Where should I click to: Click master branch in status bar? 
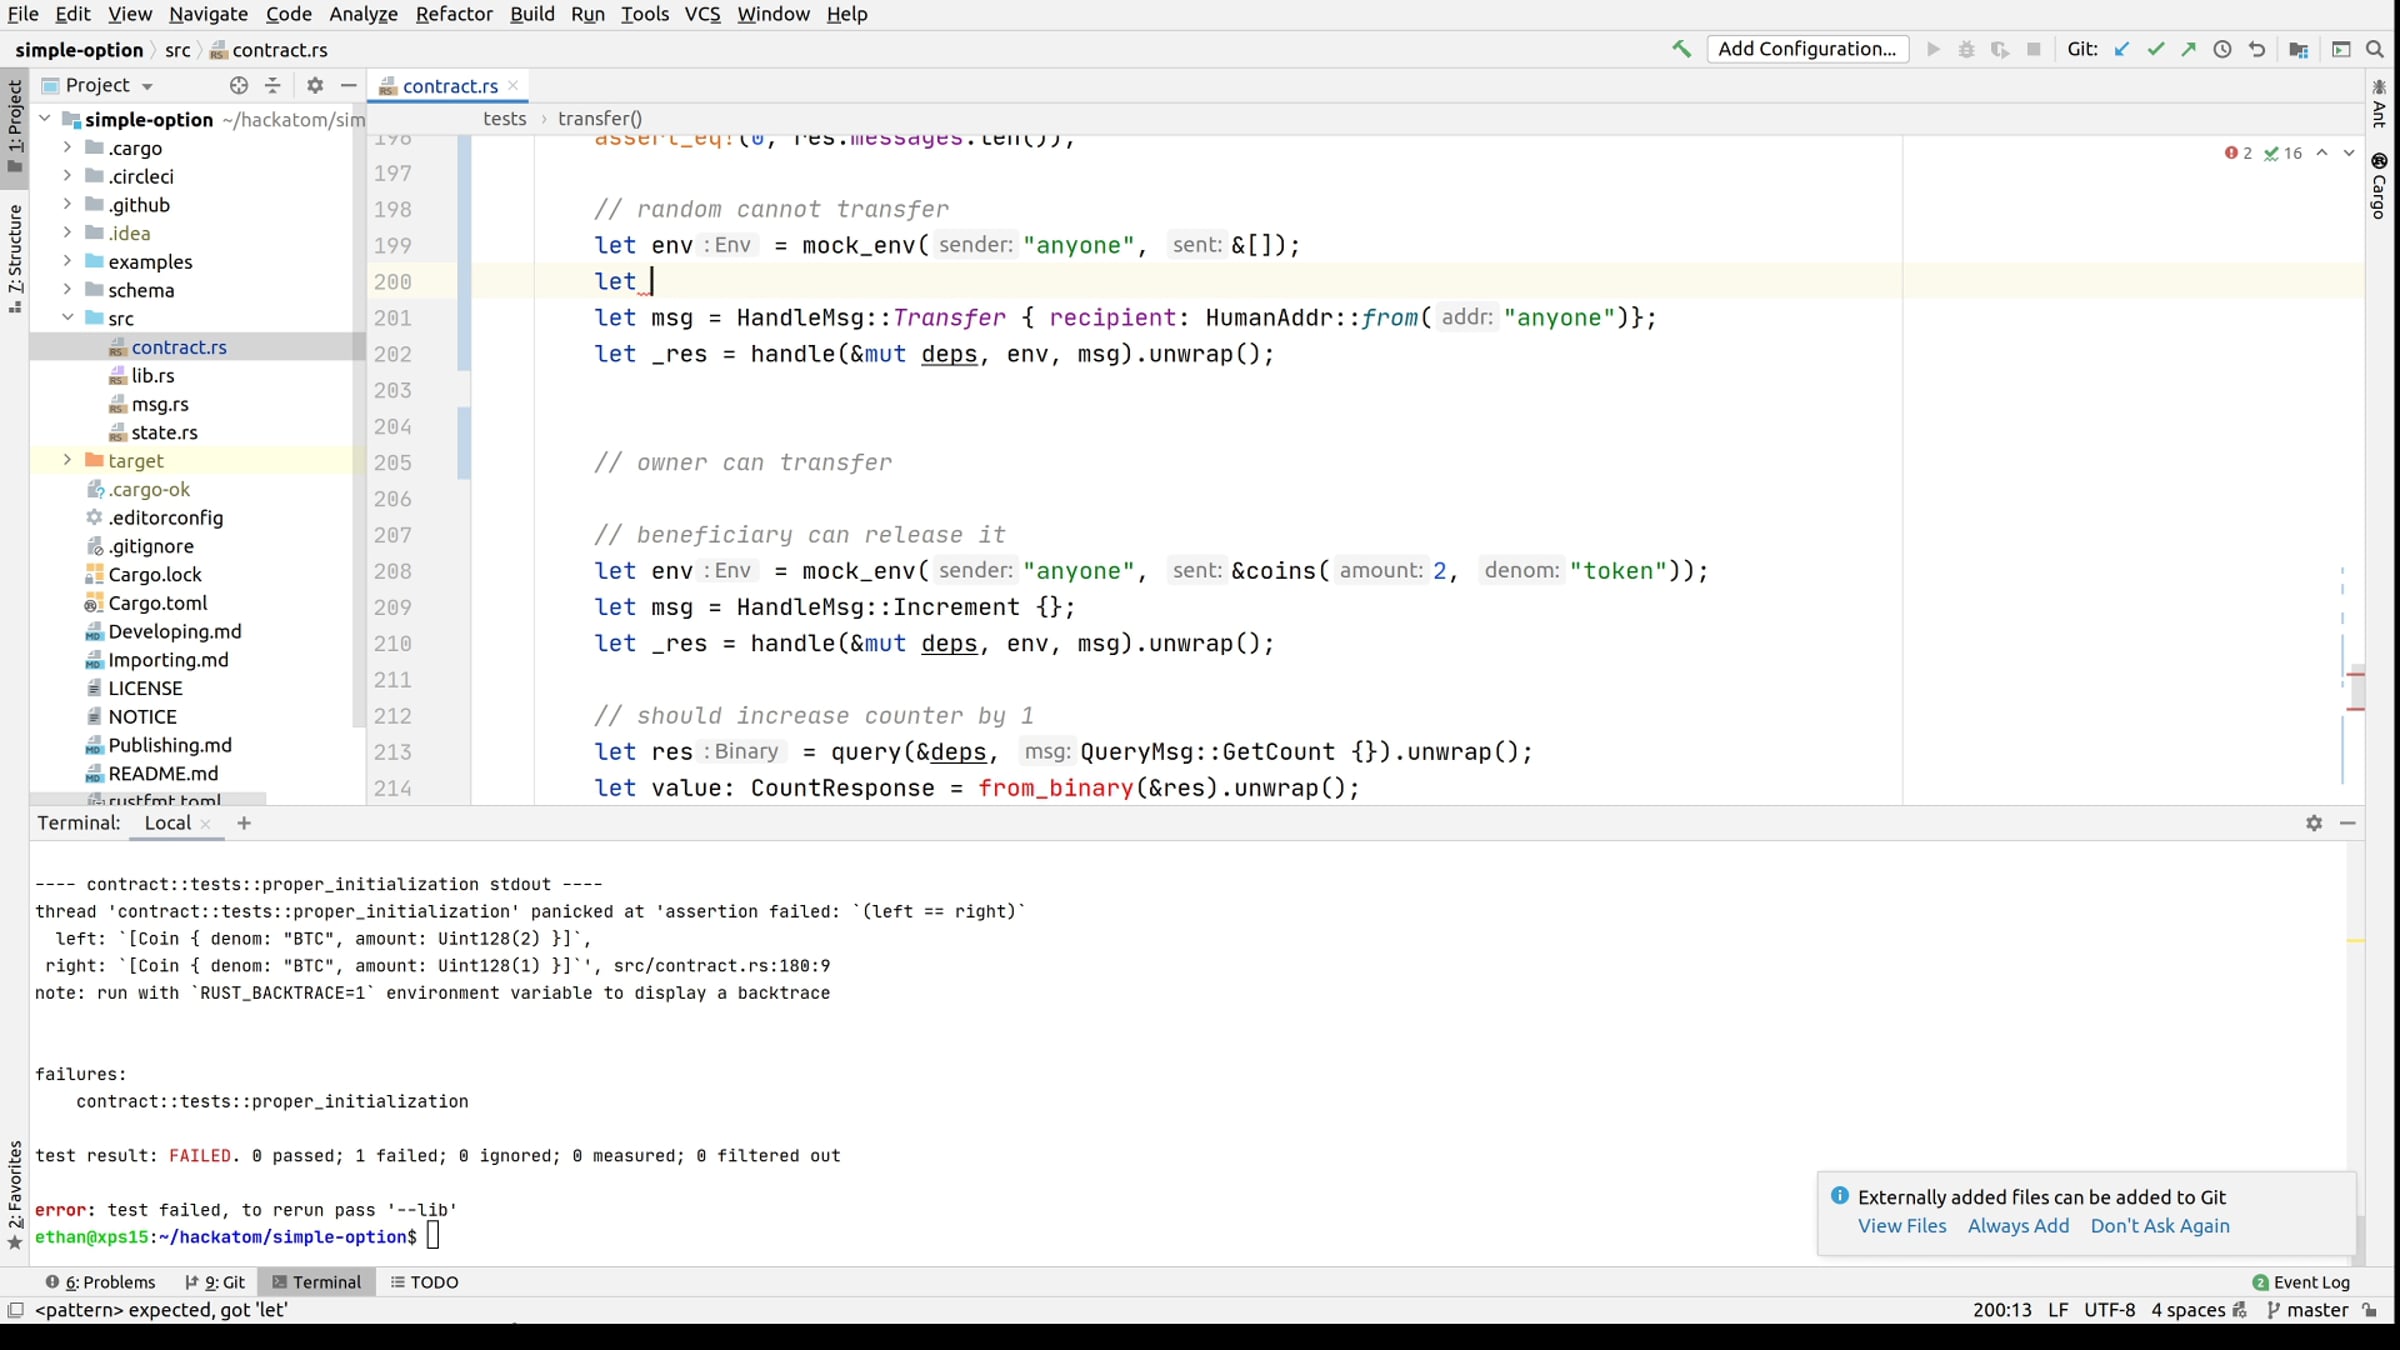[2308, 1310]
